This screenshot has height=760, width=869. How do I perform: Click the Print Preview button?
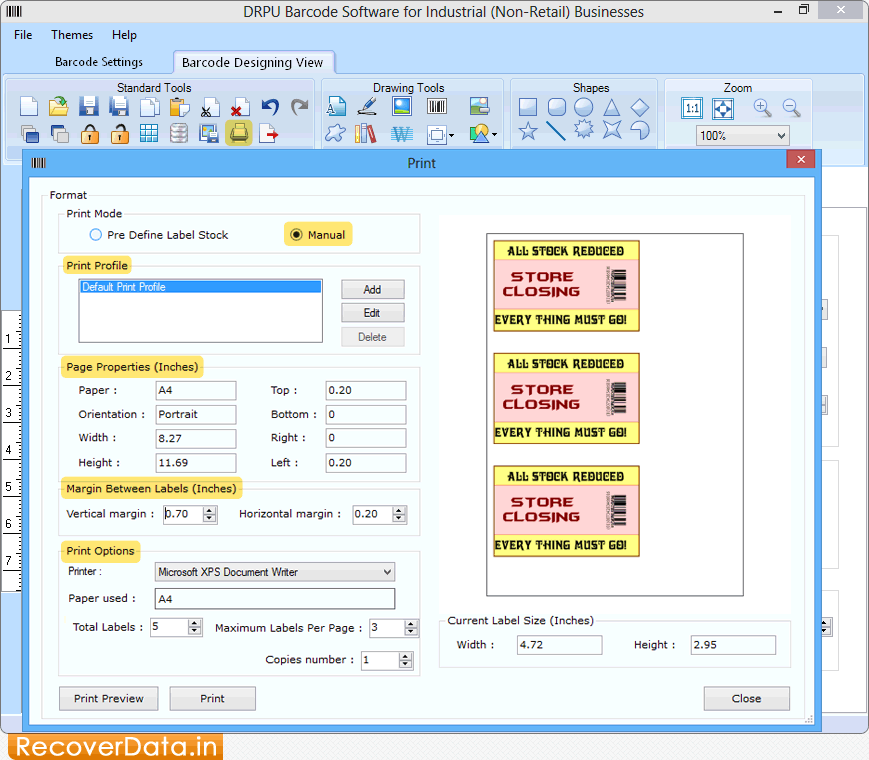point(108,698)
